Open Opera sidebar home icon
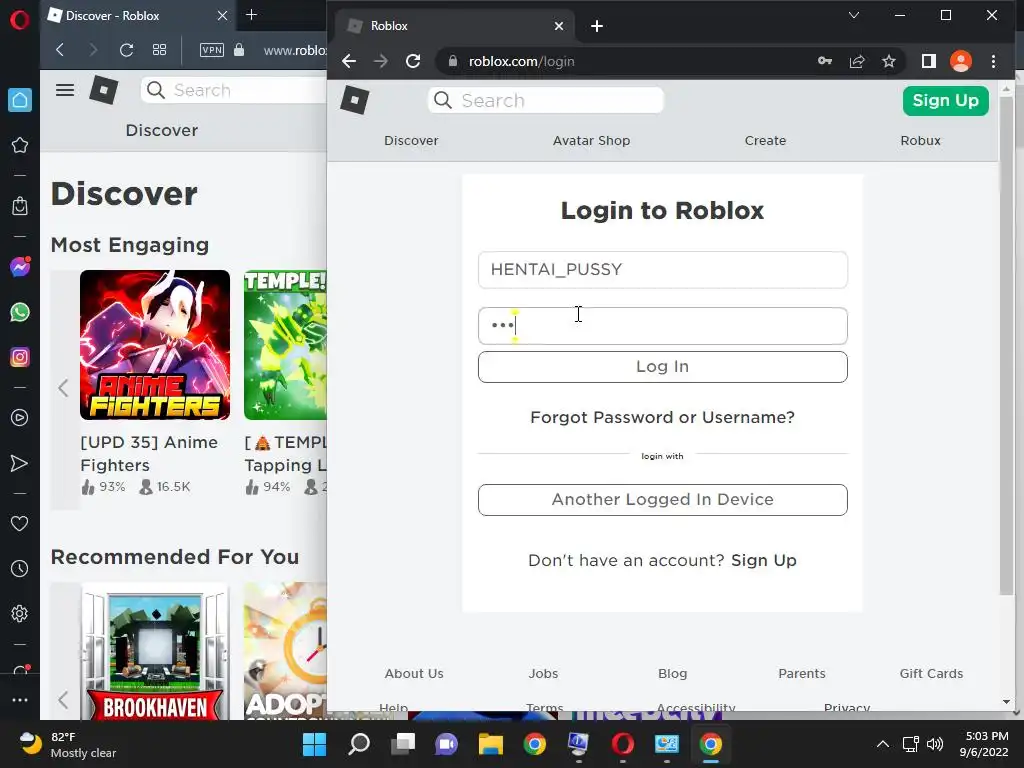This screenshot has width=1024, height=768. click(x=20, y=100)
